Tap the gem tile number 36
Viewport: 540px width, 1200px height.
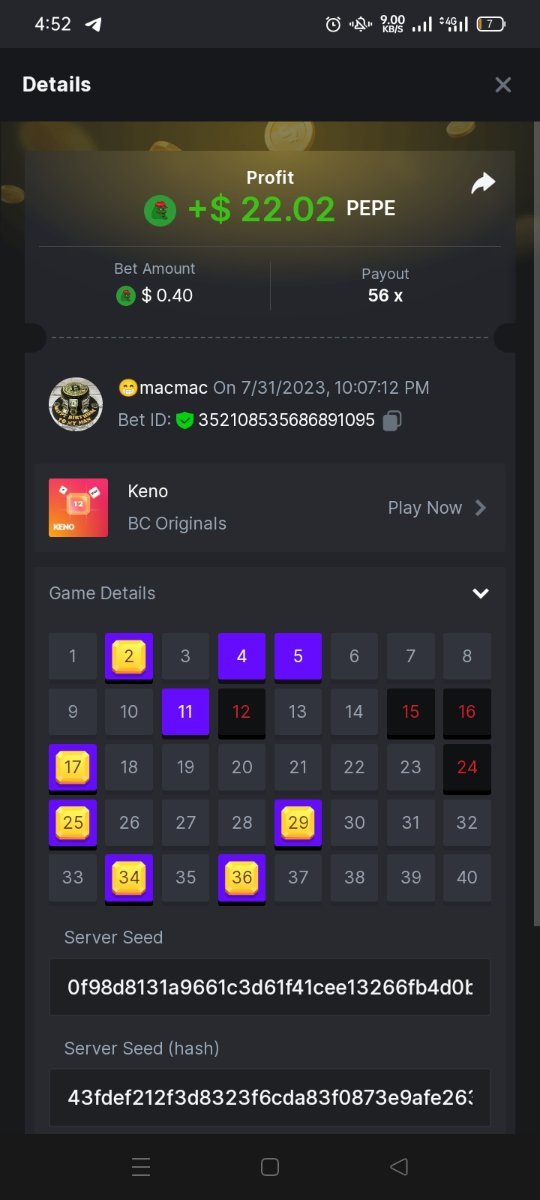(x=242, y=878)
